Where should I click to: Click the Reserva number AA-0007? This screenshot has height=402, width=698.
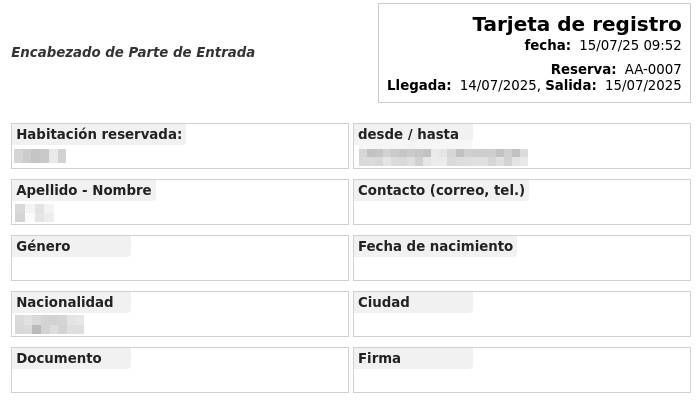pos(653,69)
